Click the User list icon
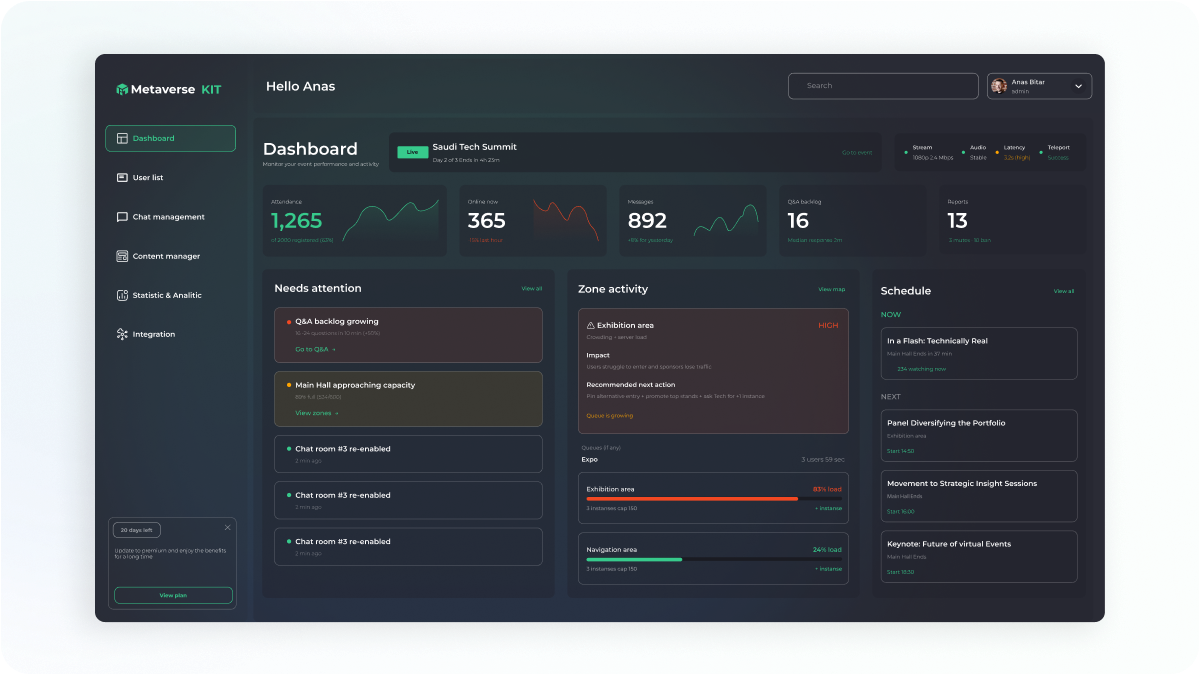The height and width of the screenshot is (675, 1200). point(122,178)
